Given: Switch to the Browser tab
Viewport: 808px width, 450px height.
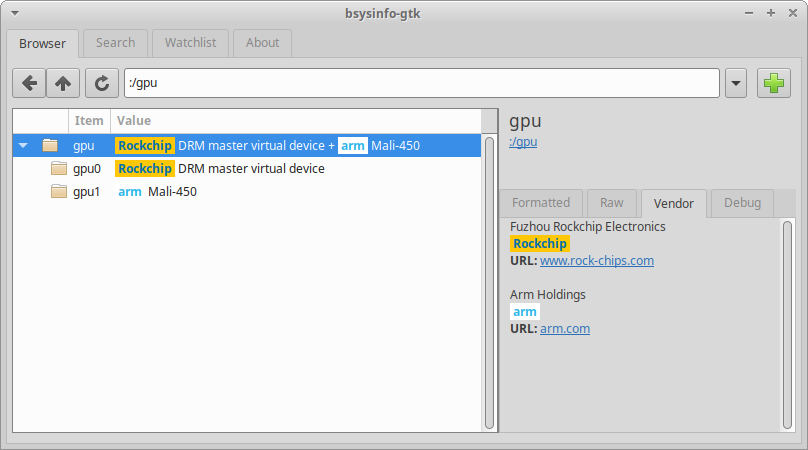Looking at the screenshot, I should point(42,43).
